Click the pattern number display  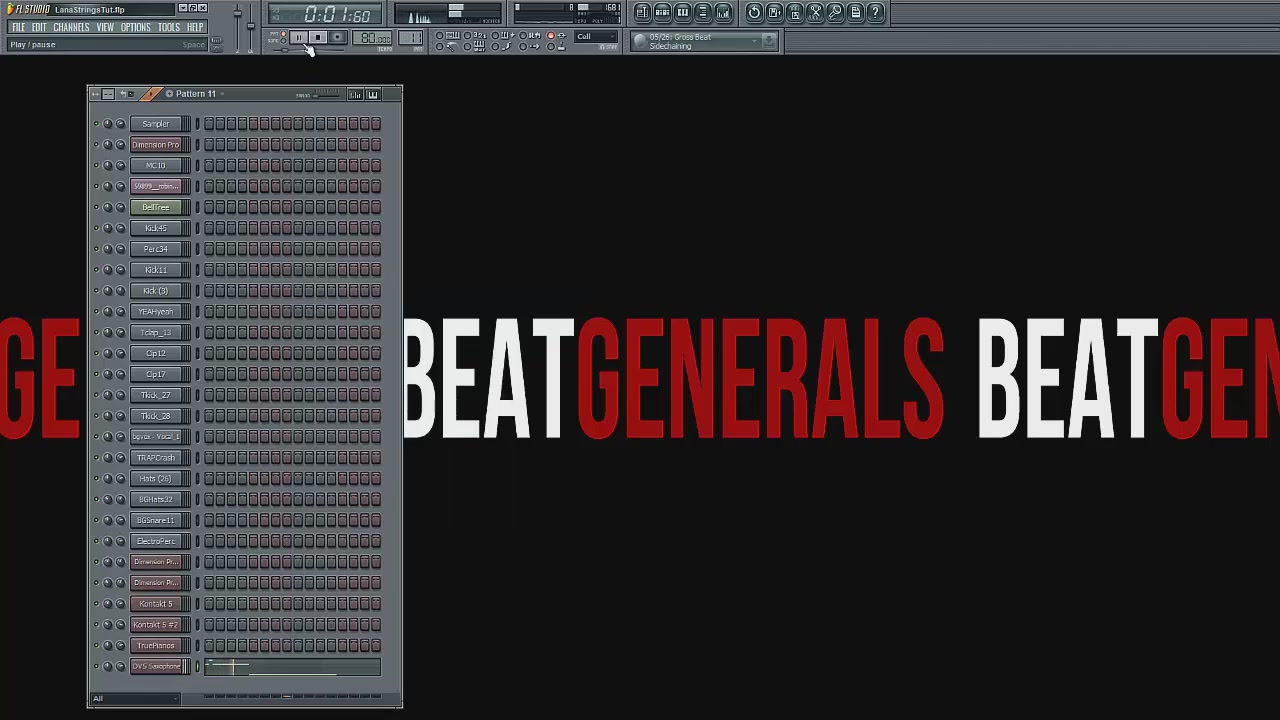(x=411, y=39)
